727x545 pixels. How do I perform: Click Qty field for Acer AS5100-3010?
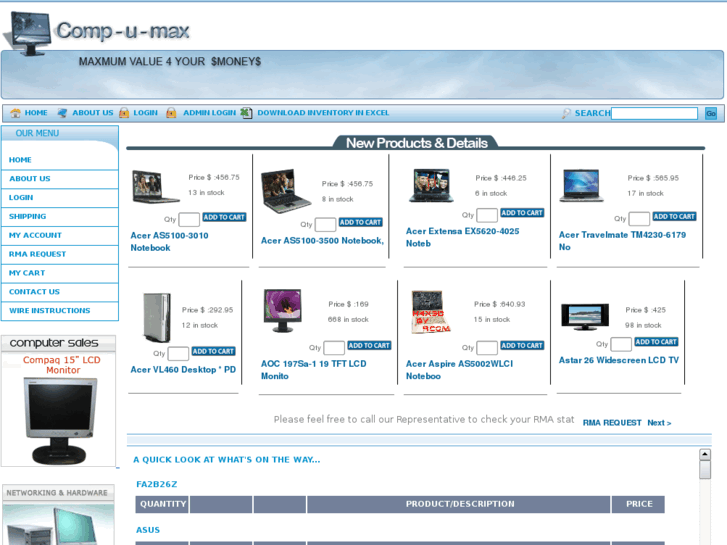click(x=189, y=219)
